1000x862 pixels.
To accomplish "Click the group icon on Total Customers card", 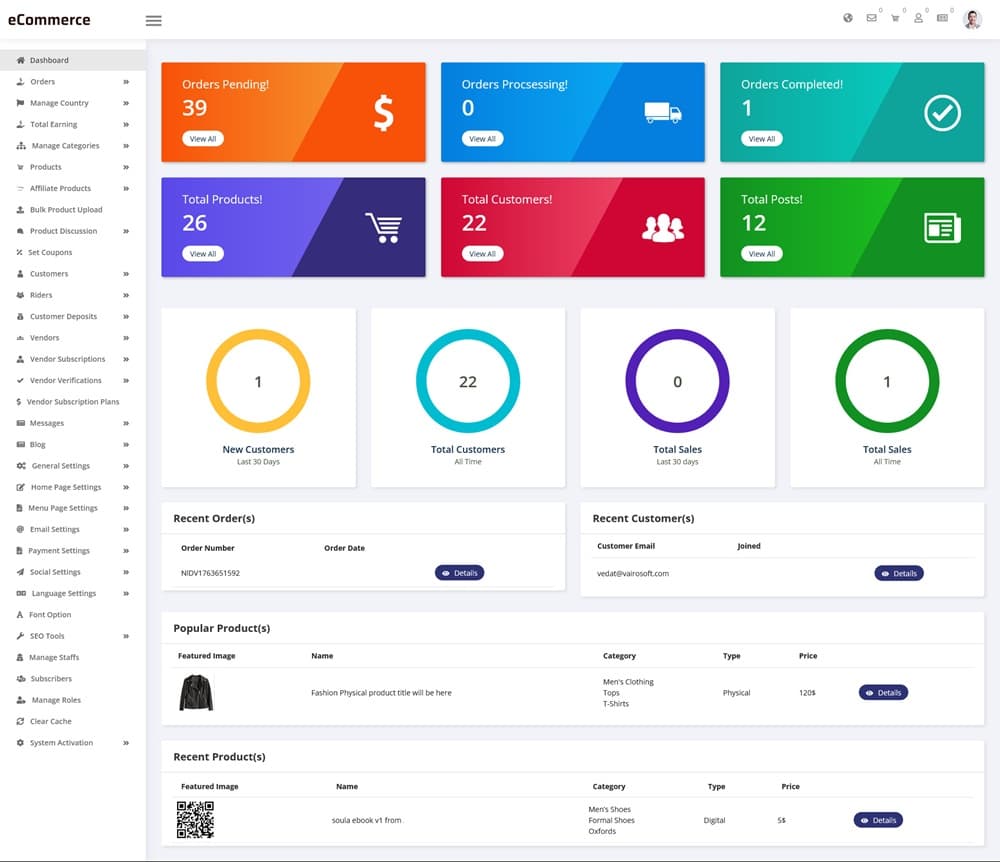I will click(662, 228).
